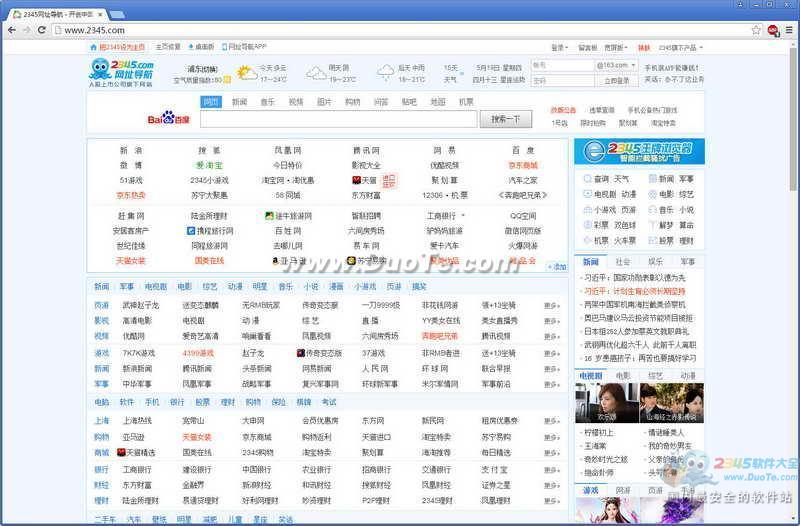800x526 pixels.
Task: Open the Chrome hamburger menu
Action: (x=789, y=30)
